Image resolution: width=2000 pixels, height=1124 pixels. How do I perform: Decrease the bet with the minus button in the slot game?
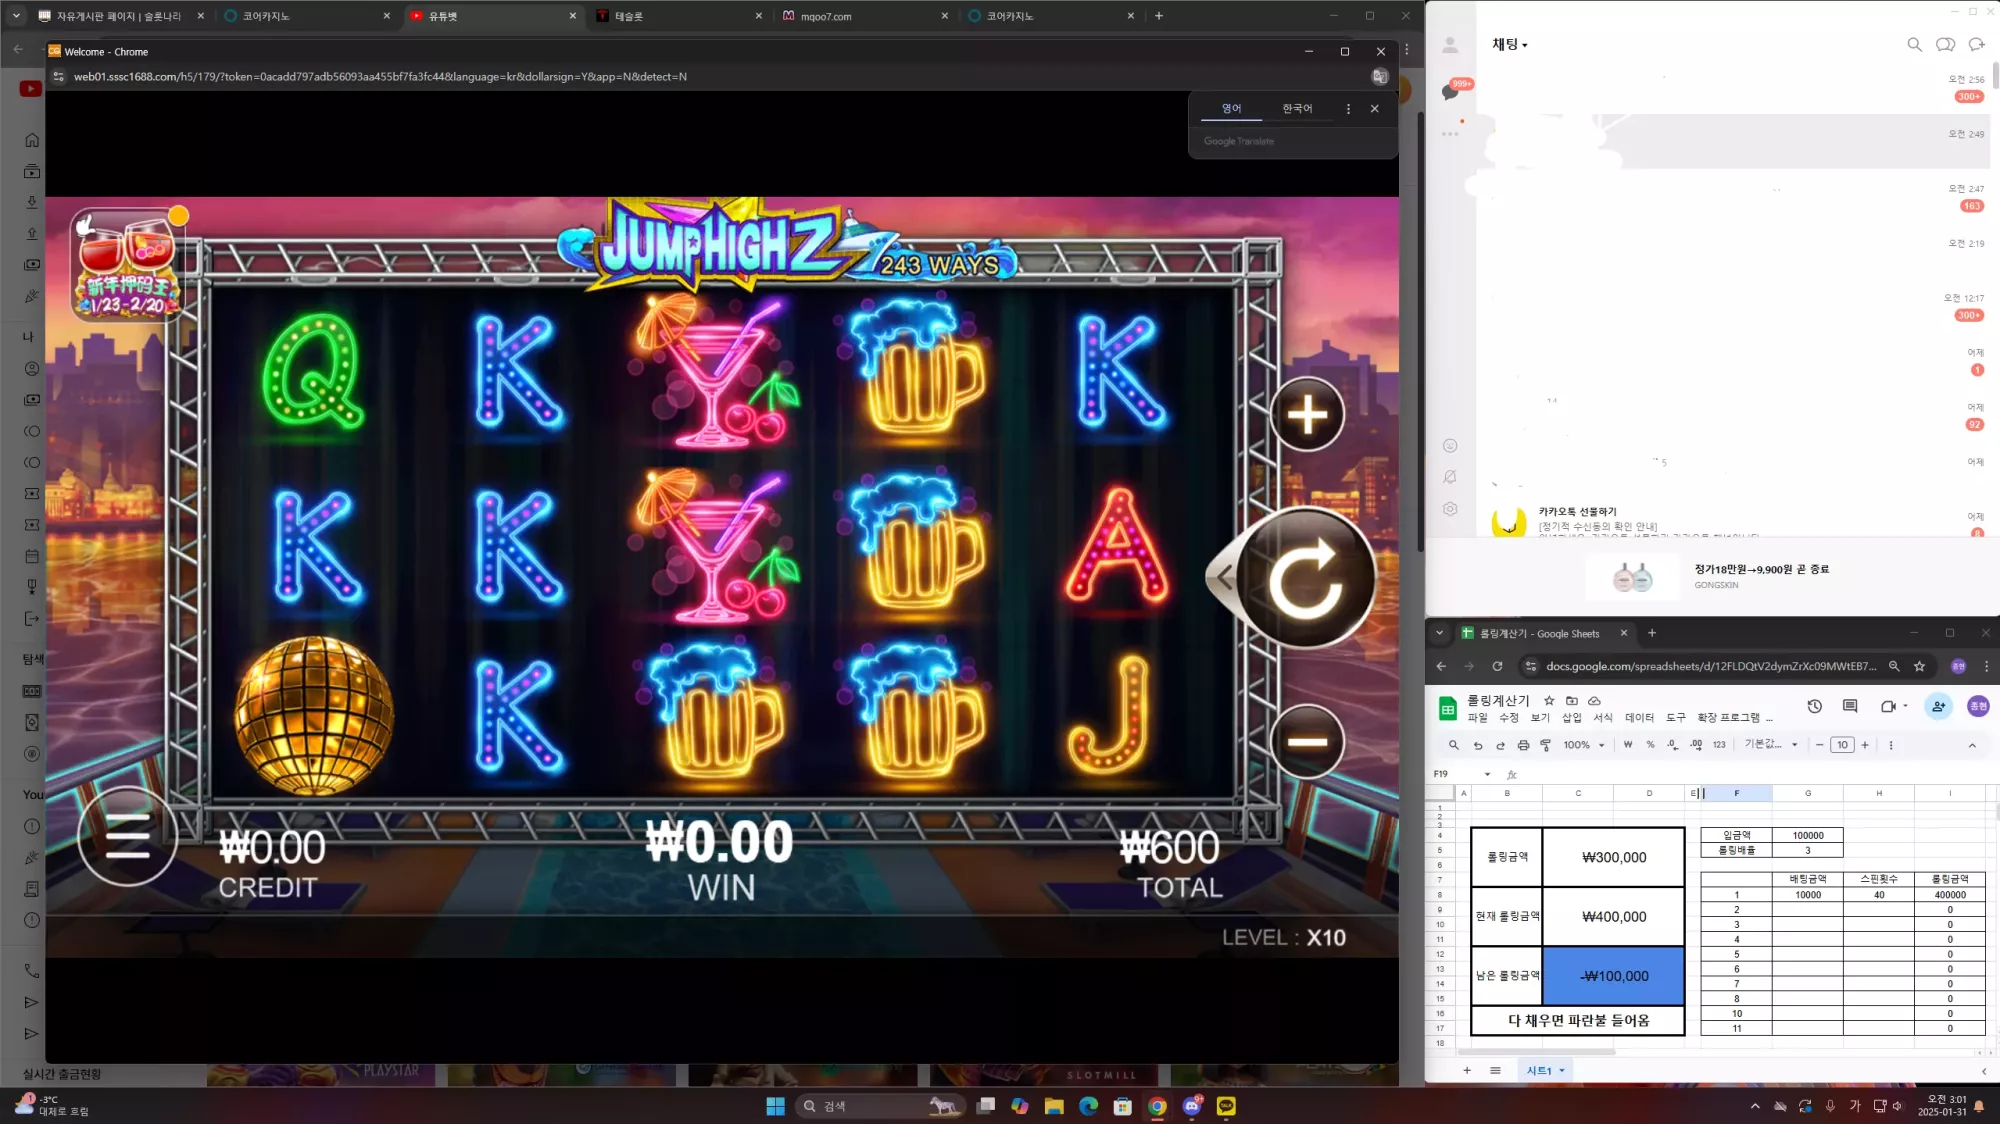pyautogui.click(x=1307, y=741)
